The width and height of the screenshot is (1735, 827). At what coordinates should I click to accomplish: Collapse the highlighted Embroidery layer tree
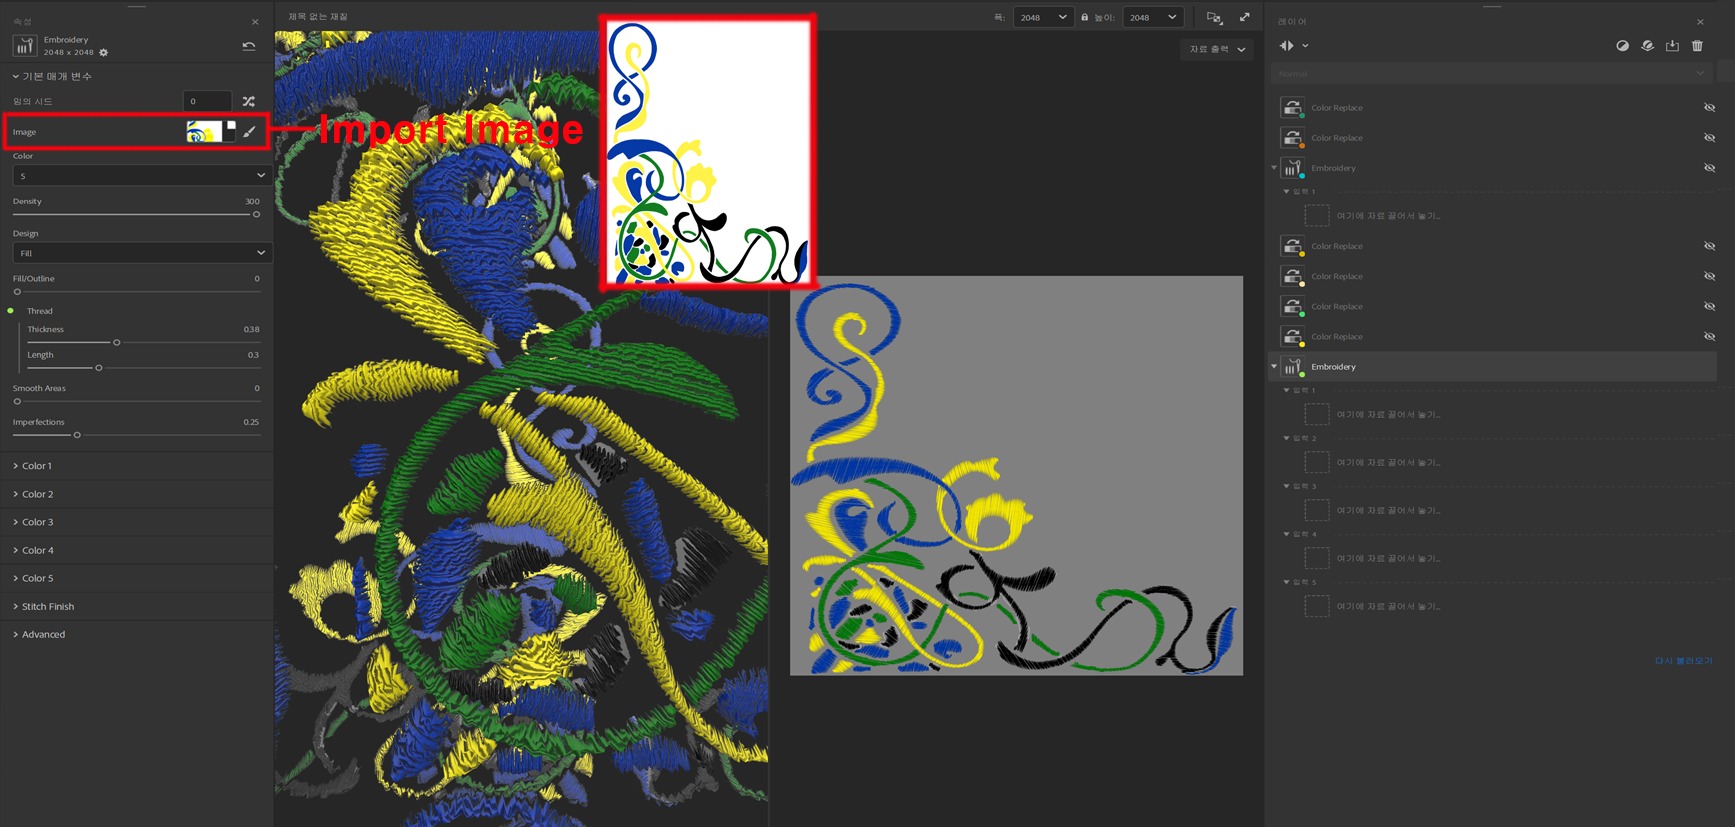[x=1274, y=367]
